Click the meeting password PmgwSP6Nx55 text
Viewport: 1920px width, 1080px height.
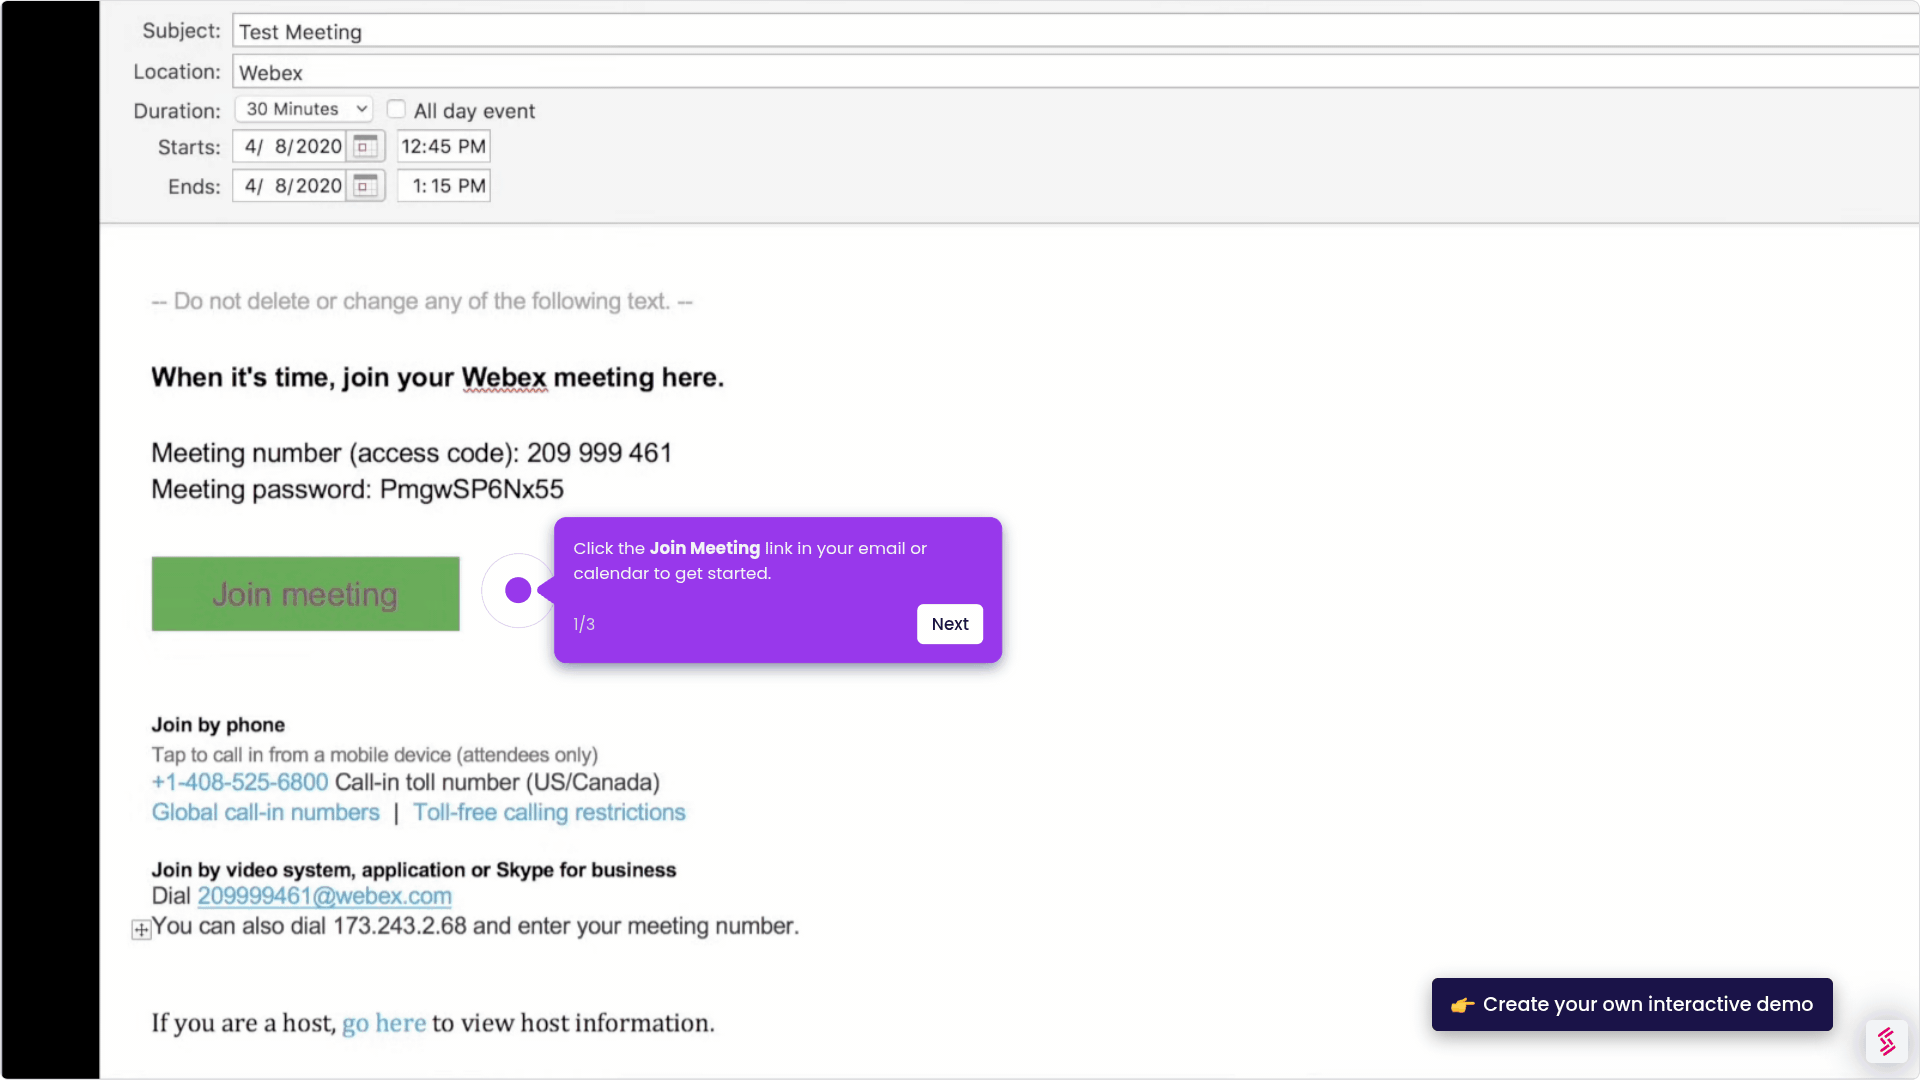coord(471,489)
